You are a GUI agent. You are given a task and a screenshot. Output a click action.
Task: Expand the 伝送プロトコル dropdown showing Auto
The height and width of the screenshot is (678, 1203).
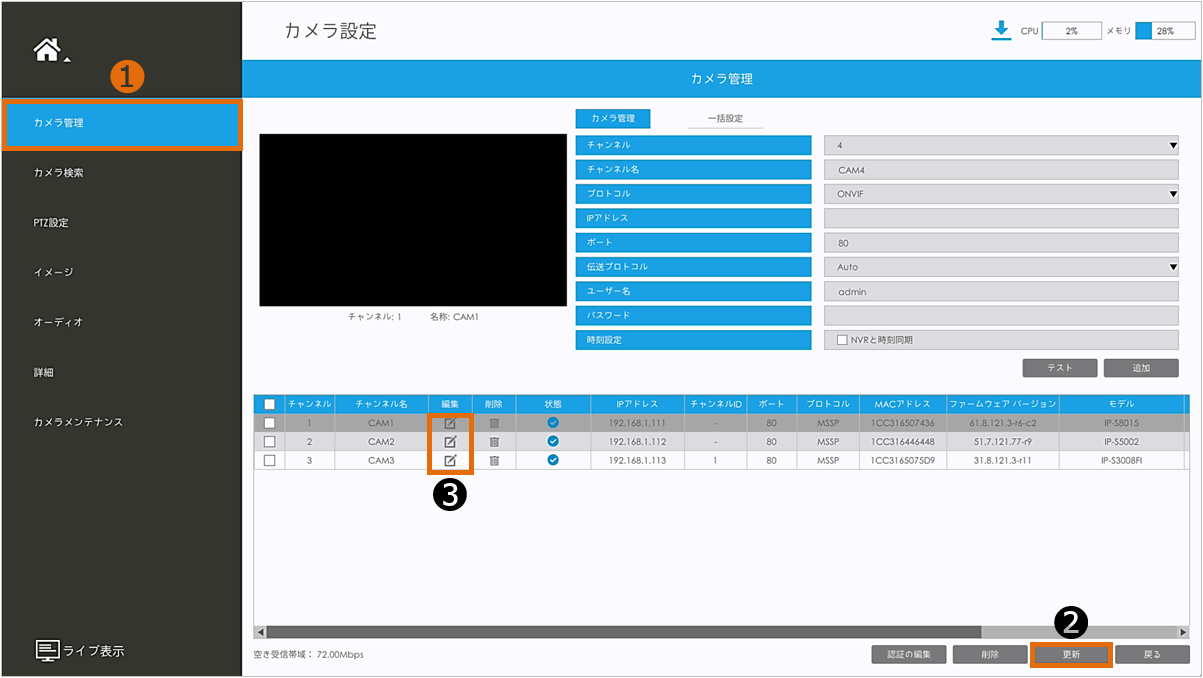(1173, 267)
